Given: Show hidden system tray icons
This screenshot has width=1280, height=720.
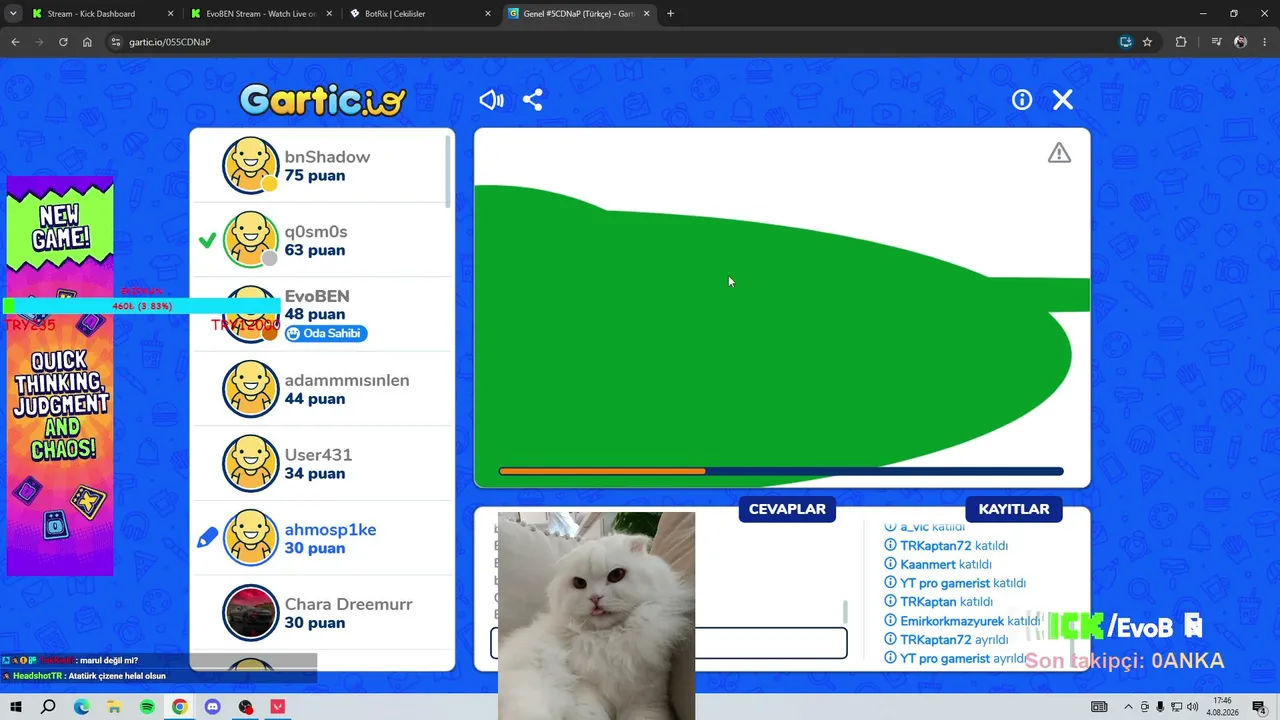Looking at the screenshot, I should pyautogui.click(x=1128, y=707).
